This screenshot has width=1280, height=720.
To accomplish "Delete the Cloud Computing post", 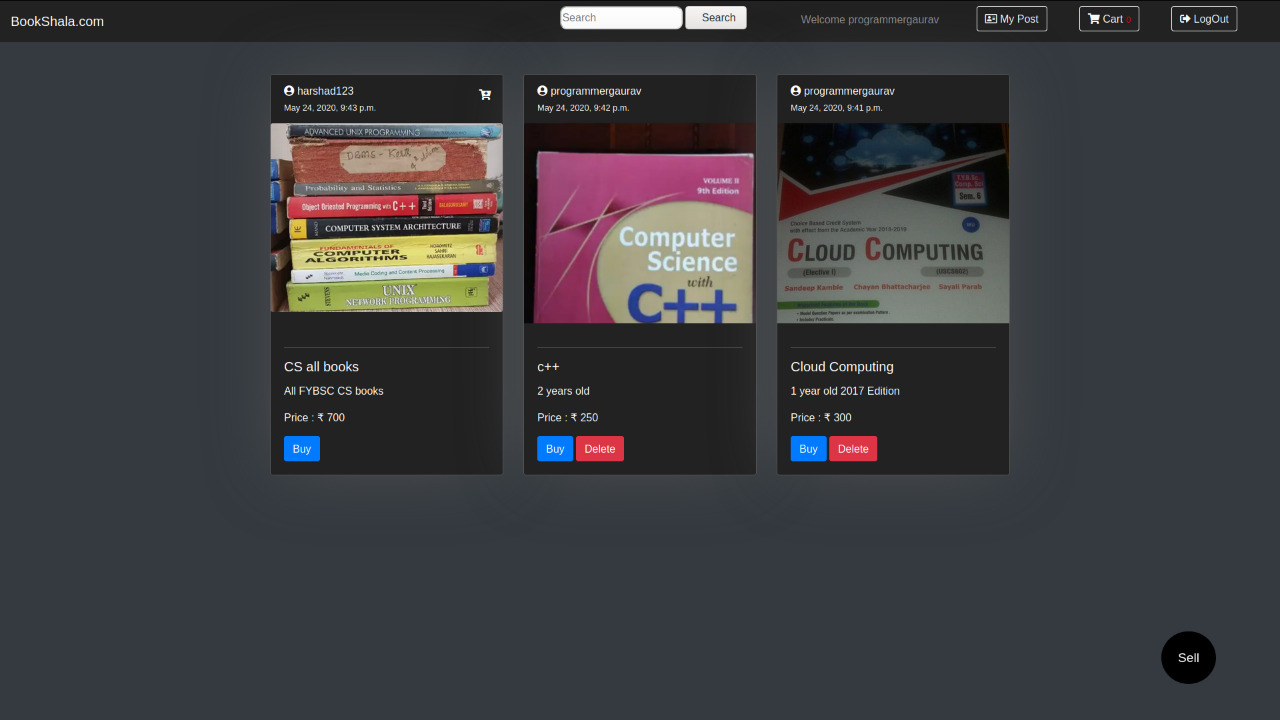I will pos(852,449).
